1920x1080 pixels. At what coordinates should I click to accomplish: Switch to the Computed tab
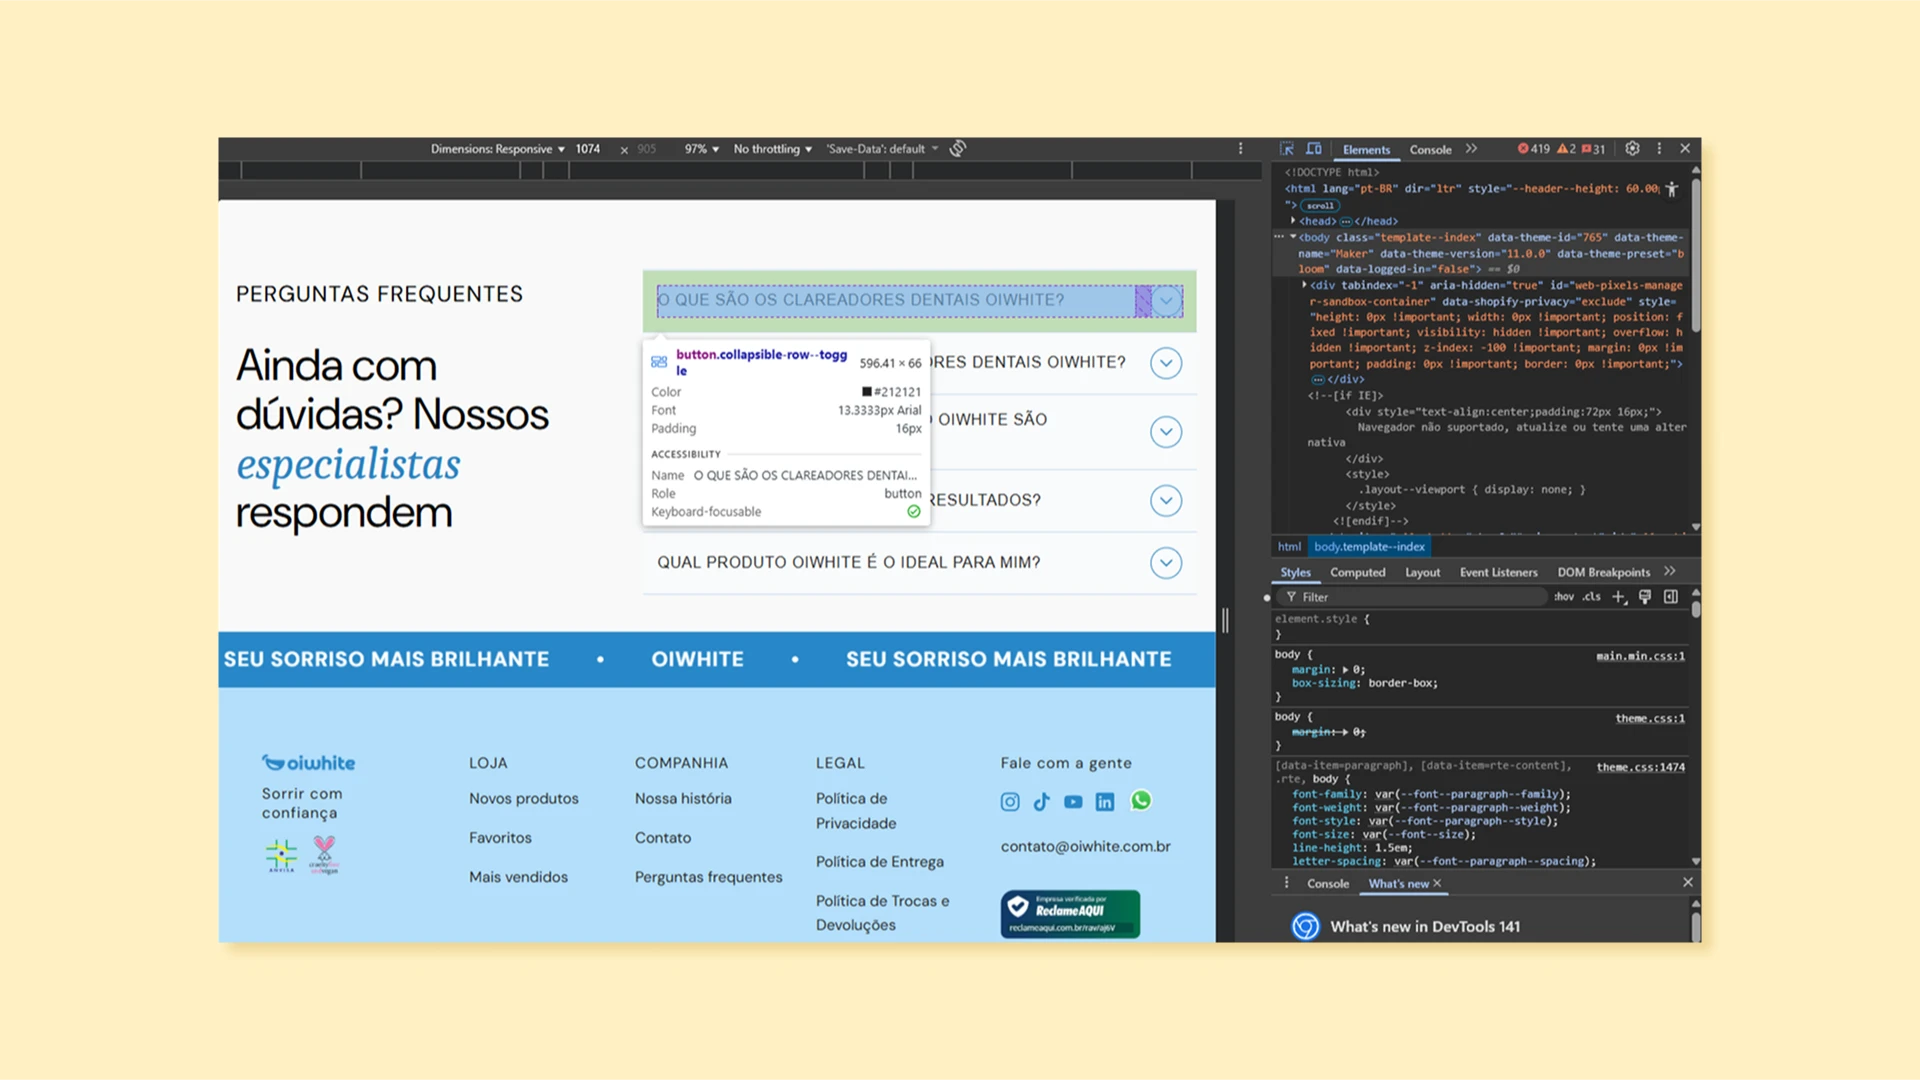click(1357, 573)
